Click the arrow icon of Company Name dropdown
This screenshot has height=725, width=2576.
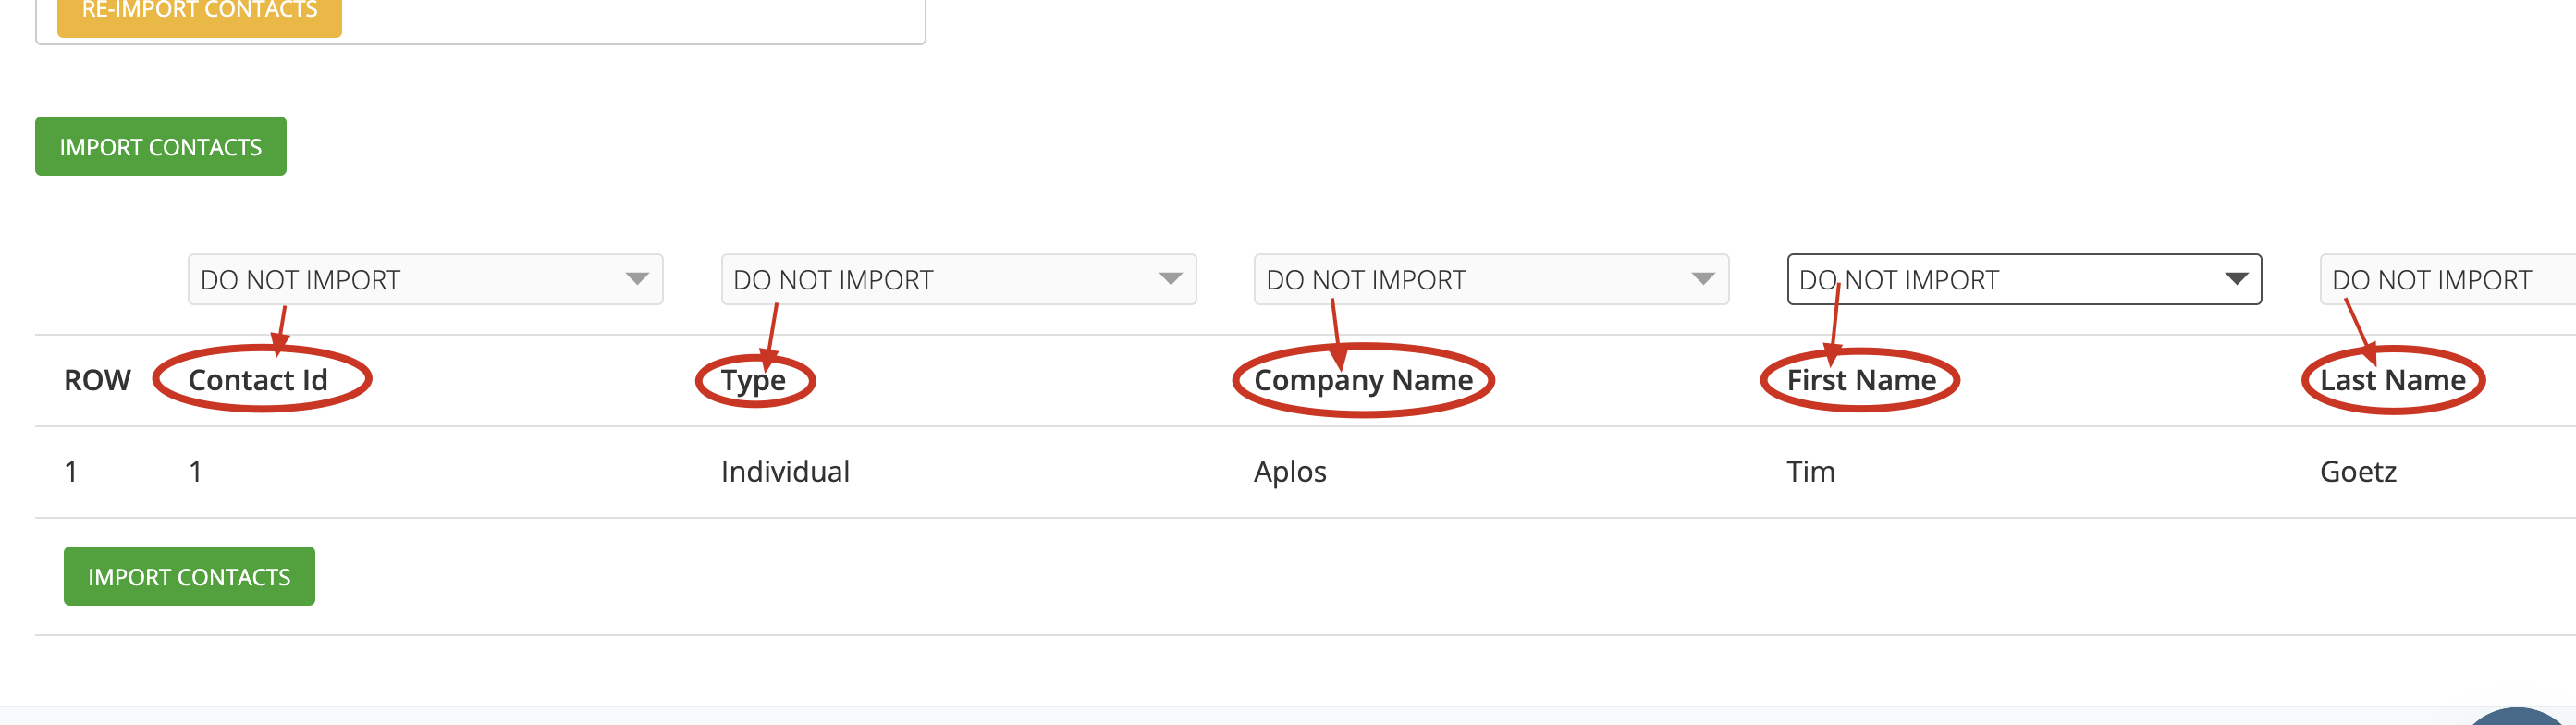point(1703,279)
